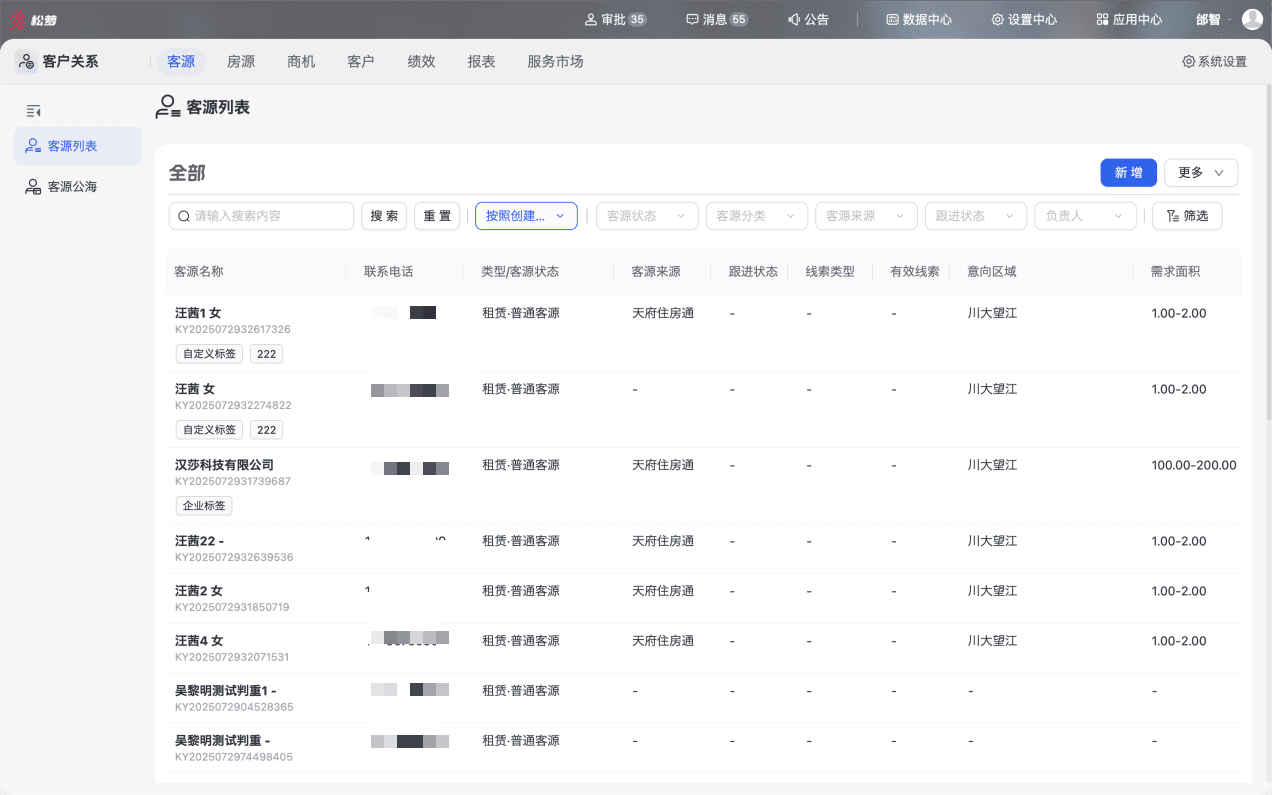Viewport: 1272px width, 795px height.
Task: Open 应用中心 application center
Action: tap(1129, 19)
